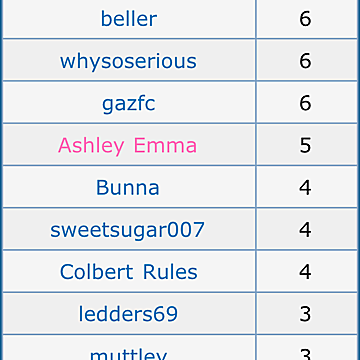Click the count 6 beside whysoserious

pyautogui.click(x=305, y=61)
